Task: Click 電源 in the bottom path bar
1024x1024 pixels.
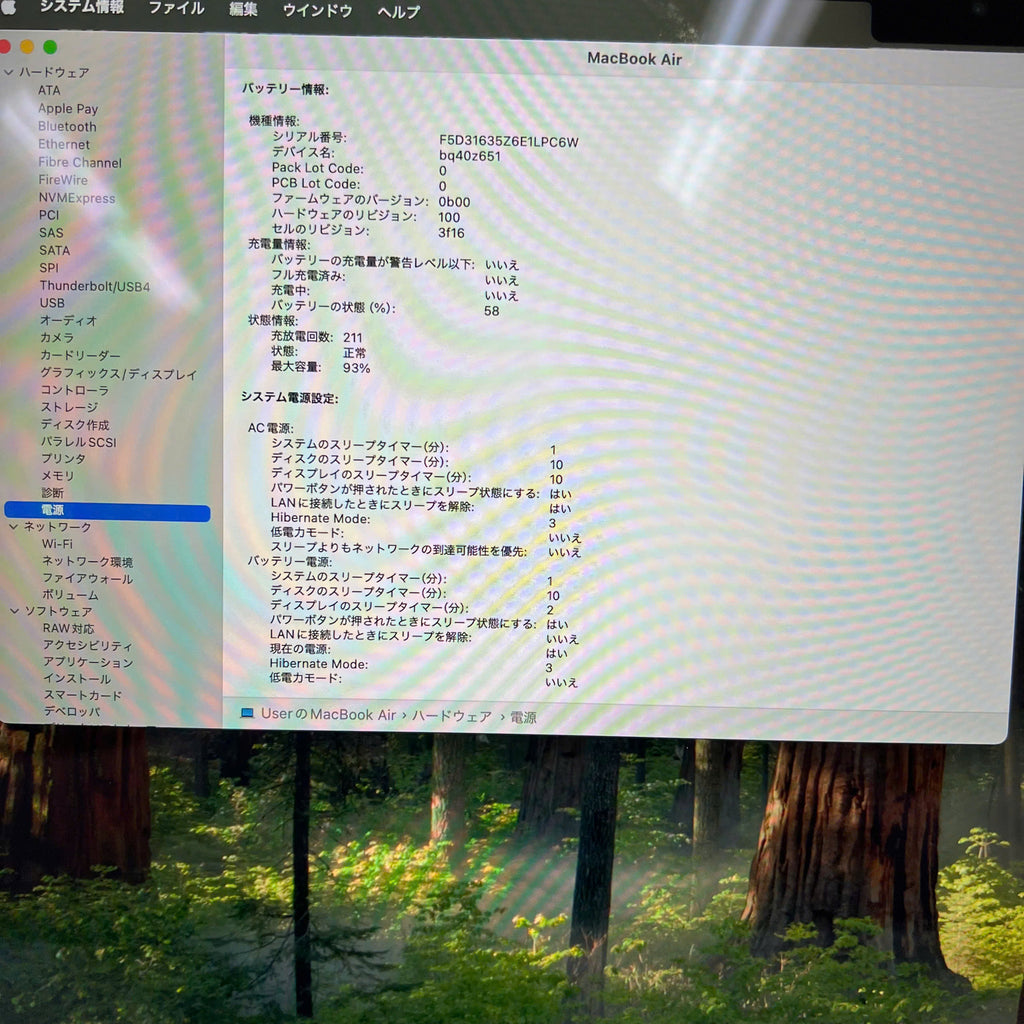Action: coord(523,717)
